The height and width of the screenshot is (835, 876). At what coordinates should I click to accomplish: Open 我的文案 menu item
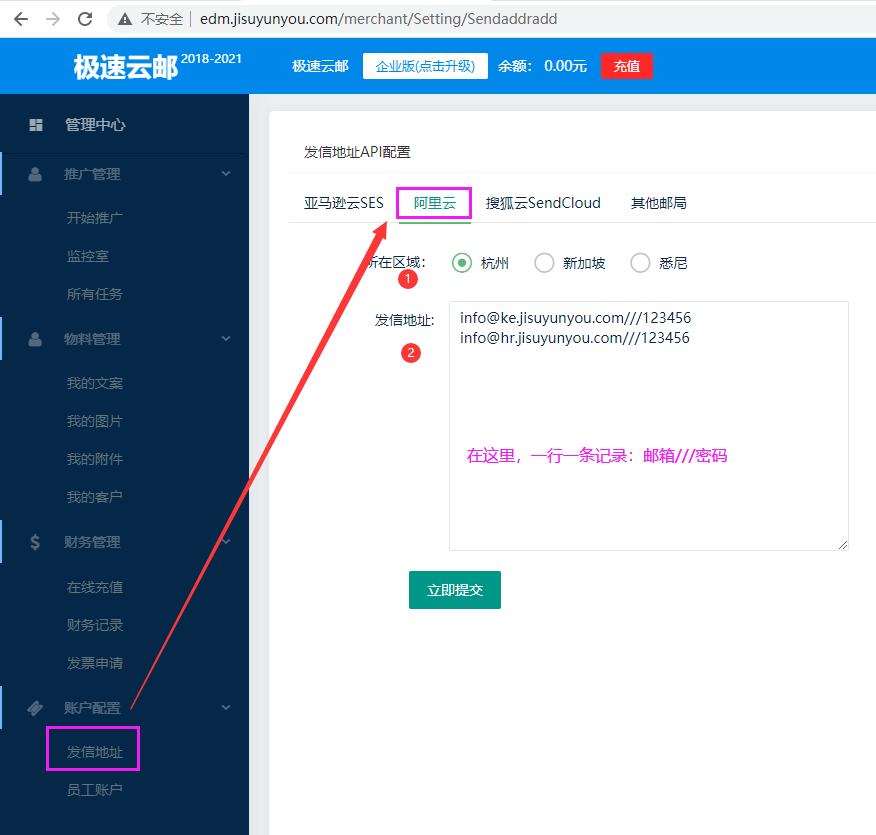click(95, 383)
